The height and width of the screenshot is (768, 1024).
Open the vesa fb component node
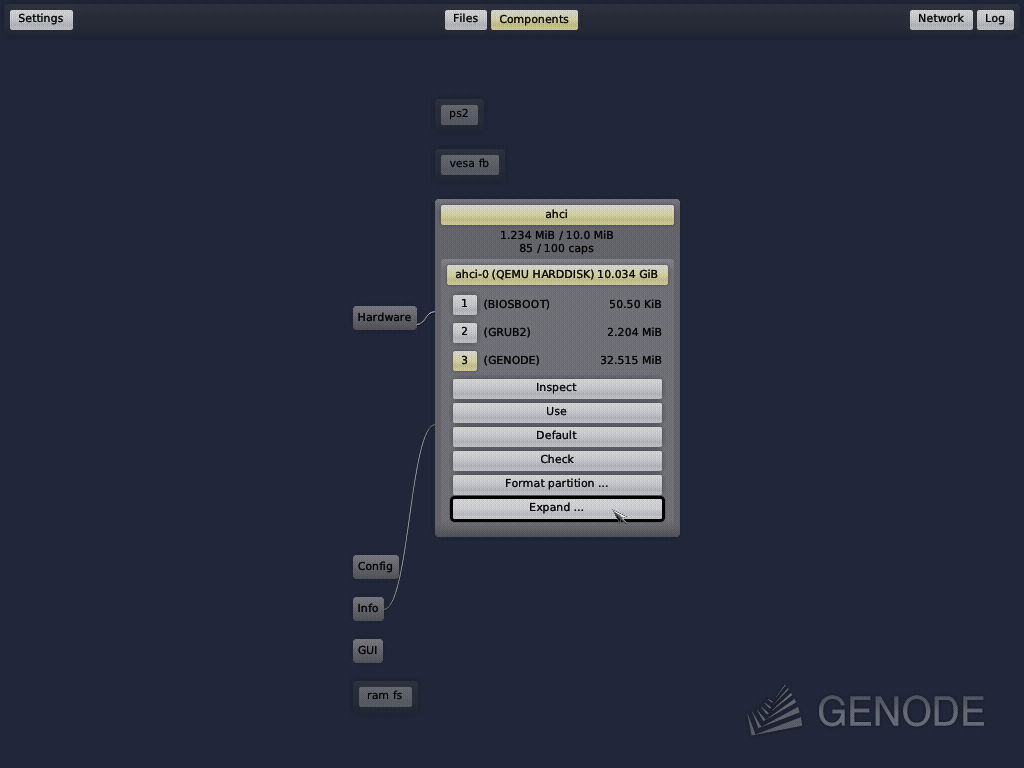point(469,163)
